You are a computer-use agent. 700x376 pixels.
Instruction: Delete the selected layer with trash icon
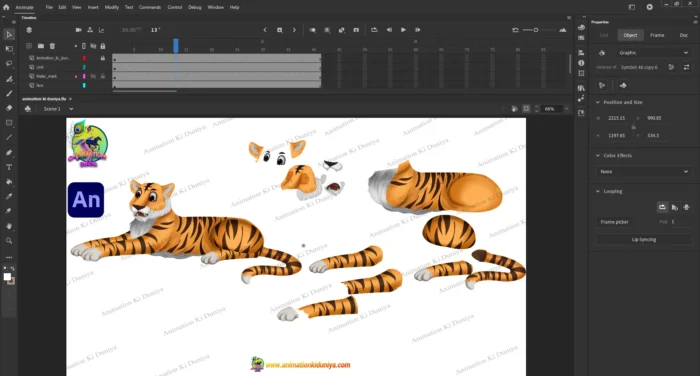coord(52,46)
